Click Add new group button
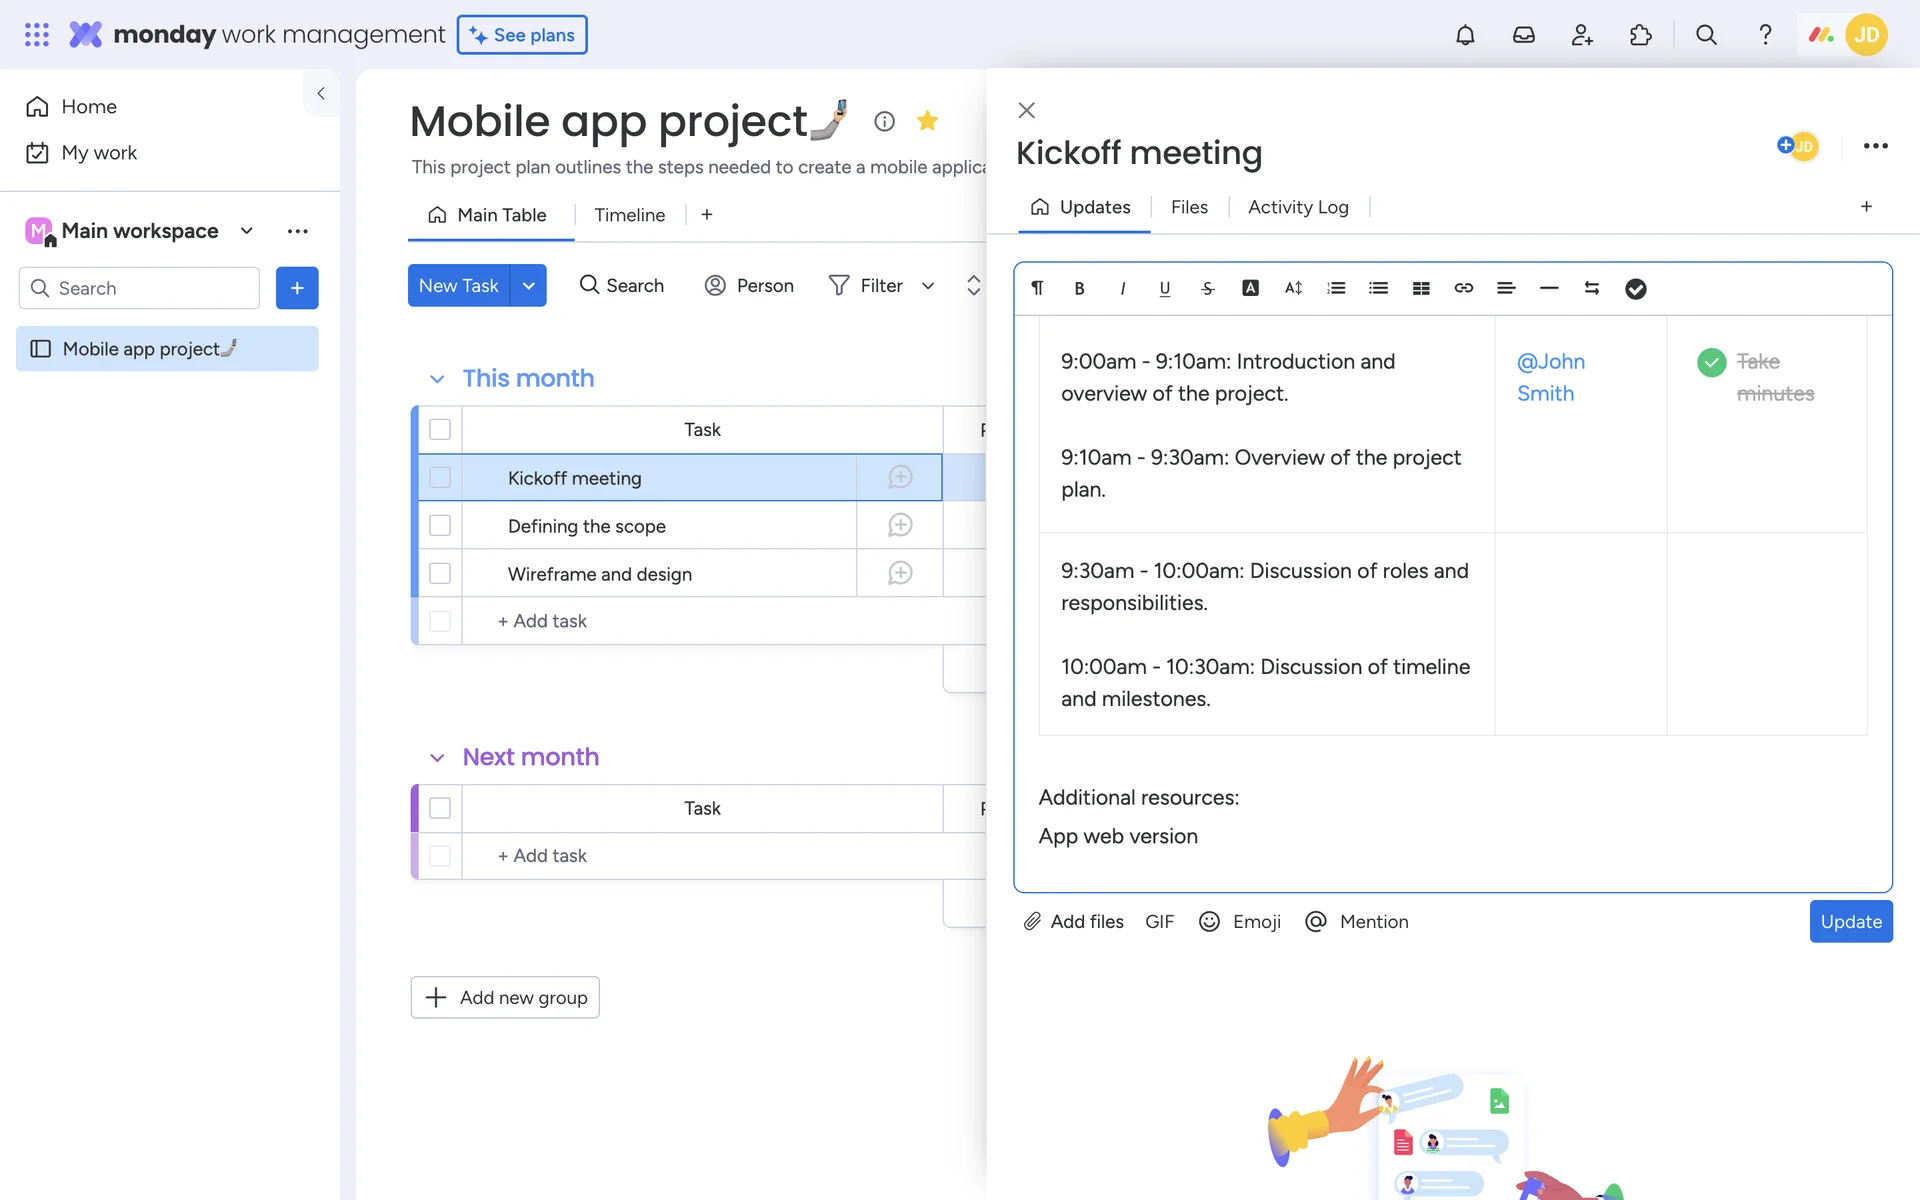The height and width of the screenshot is (1200, 1920). tap(505, 997)
